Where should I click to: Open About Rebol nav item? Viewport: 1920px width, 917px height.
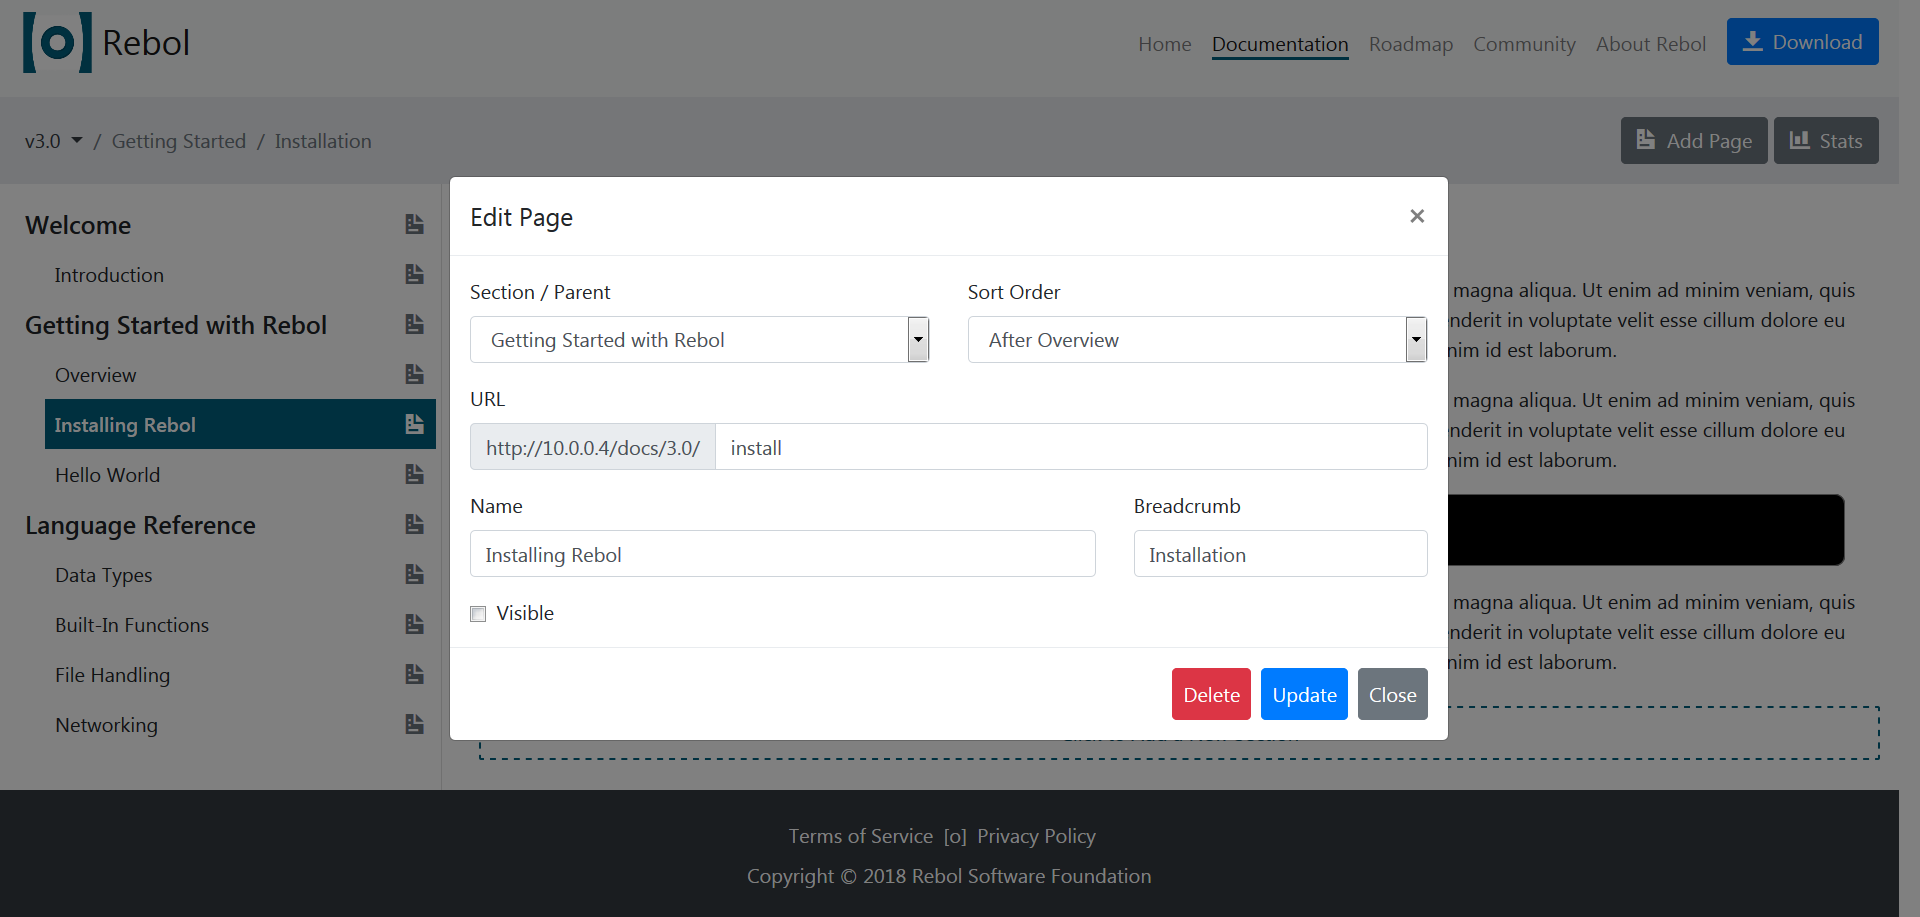(x=1650, y=44)
